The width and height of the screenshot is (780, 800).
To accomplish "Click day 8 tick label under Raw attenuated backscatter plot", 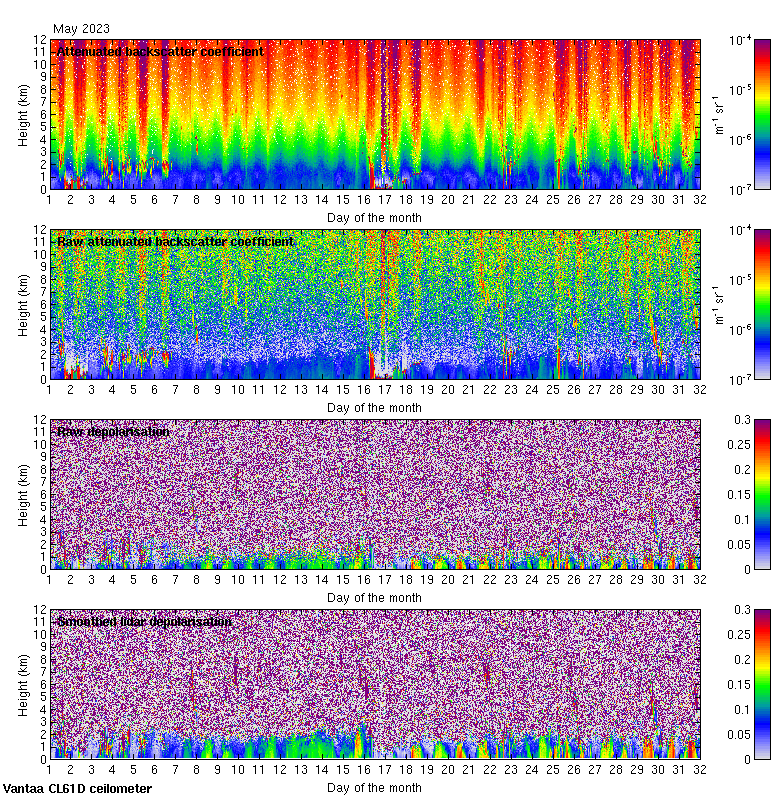I will tap(196, 390).
